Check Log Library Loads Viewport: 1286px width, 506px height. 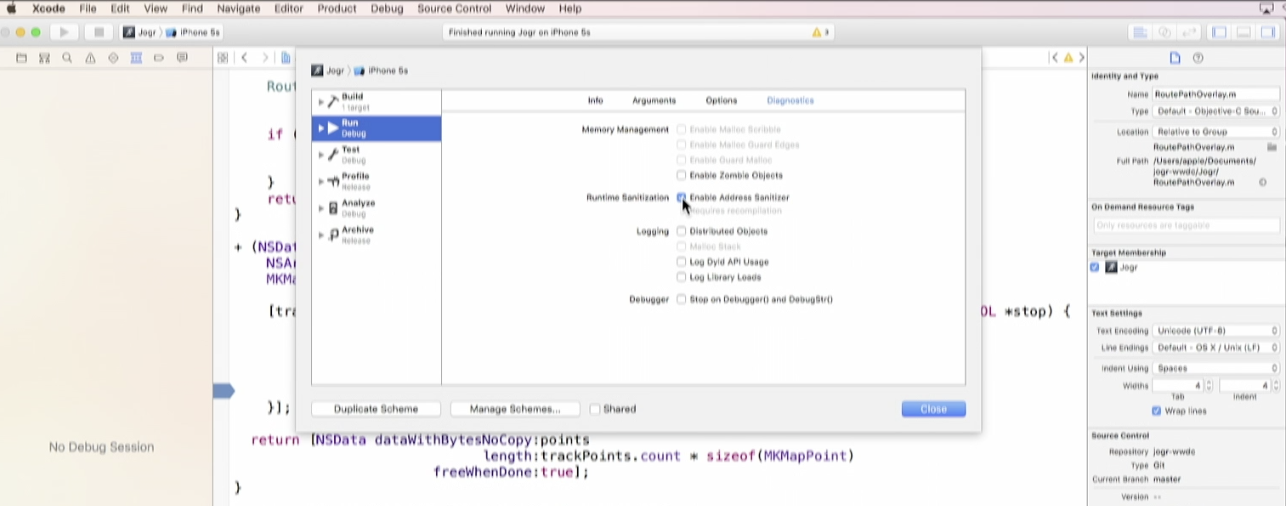pos(681,277)
